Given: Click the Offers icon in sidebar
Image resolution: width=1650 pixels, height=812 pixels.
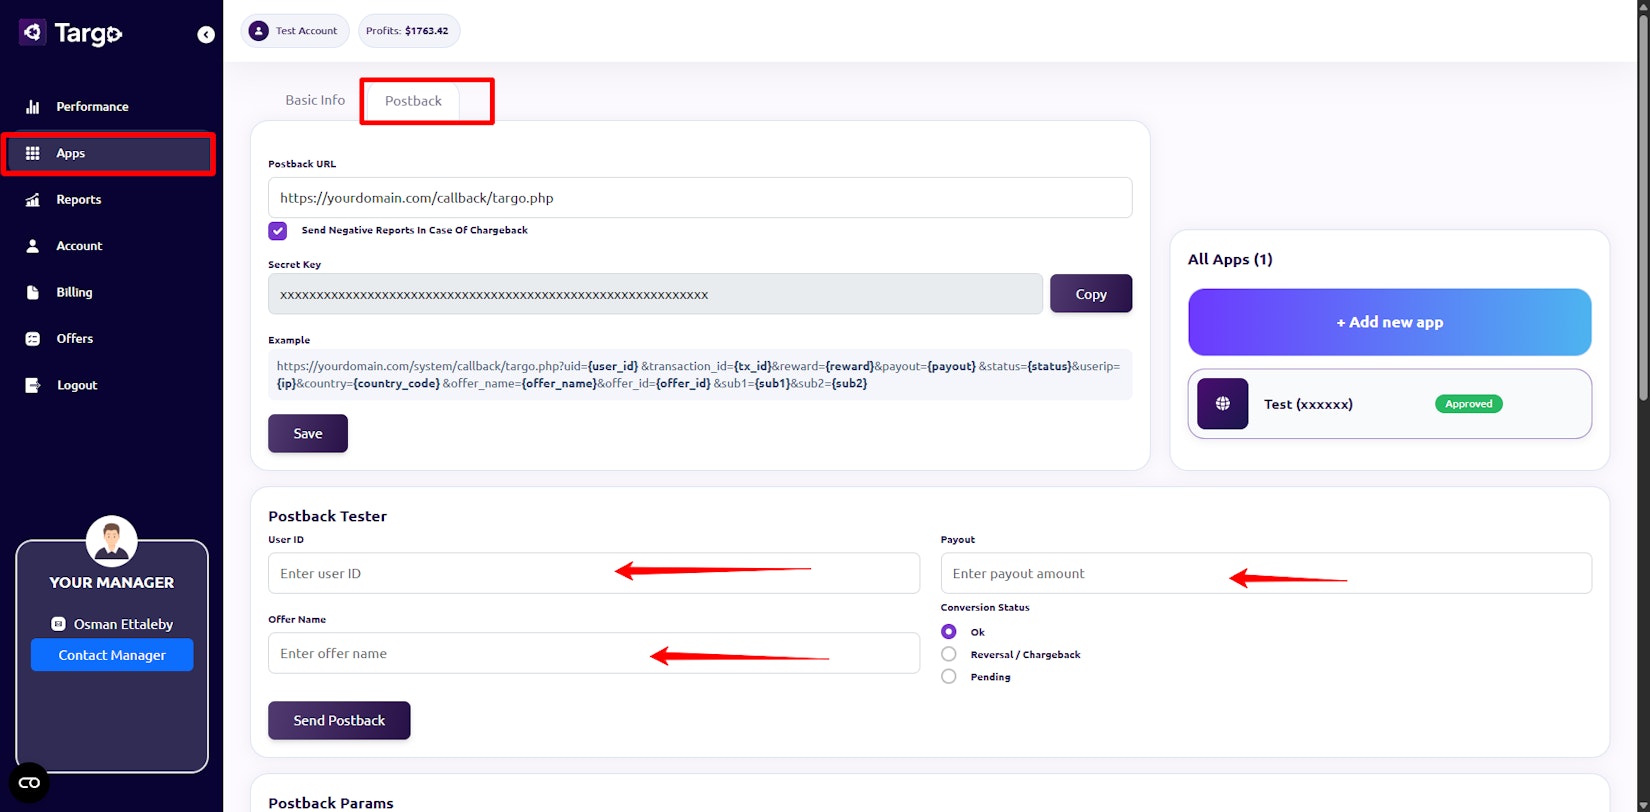Looking at the screenshot, I should 33,339.
